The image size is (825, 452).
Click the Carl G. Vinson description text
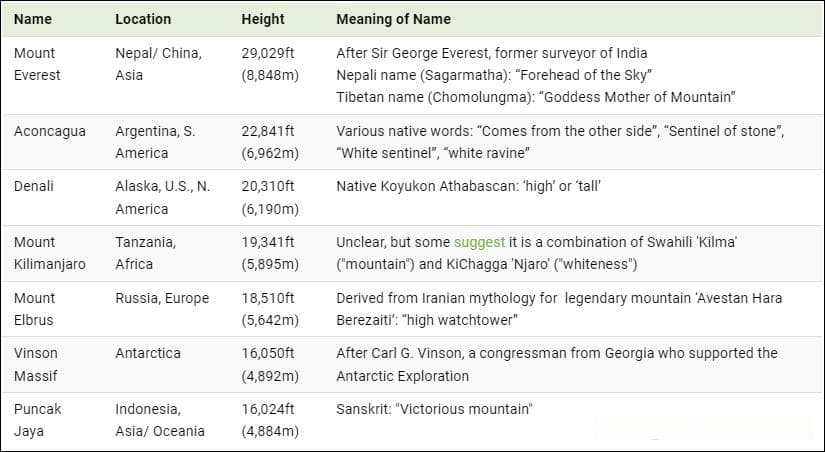click(557, 365)
